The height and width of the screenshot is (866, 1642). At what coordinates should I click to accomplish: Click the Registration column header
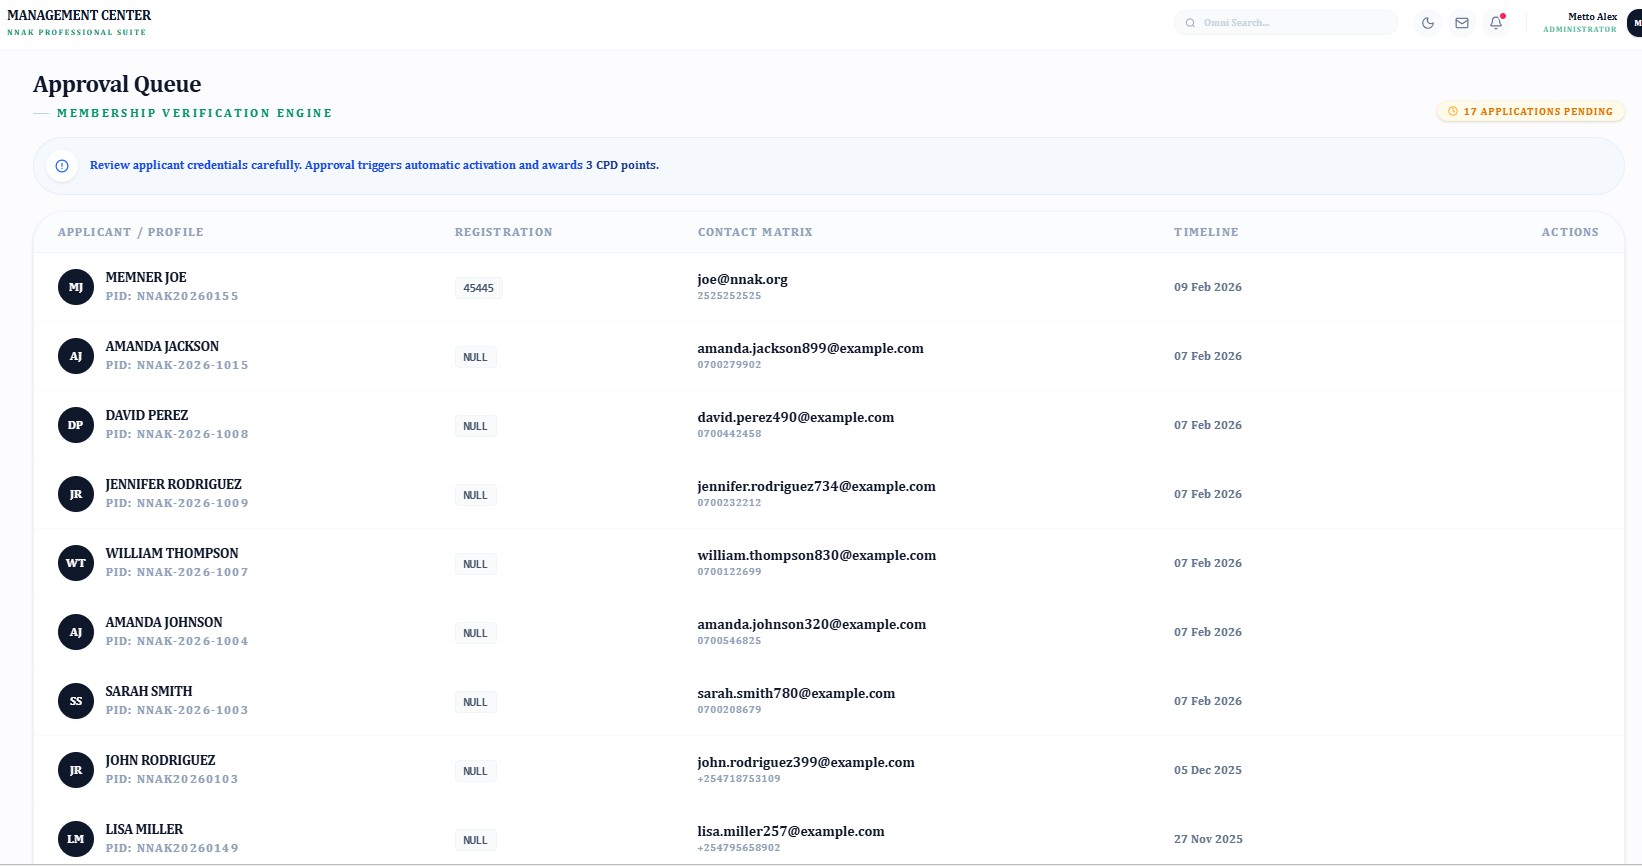pyautogui.click(x=504, y=232)
